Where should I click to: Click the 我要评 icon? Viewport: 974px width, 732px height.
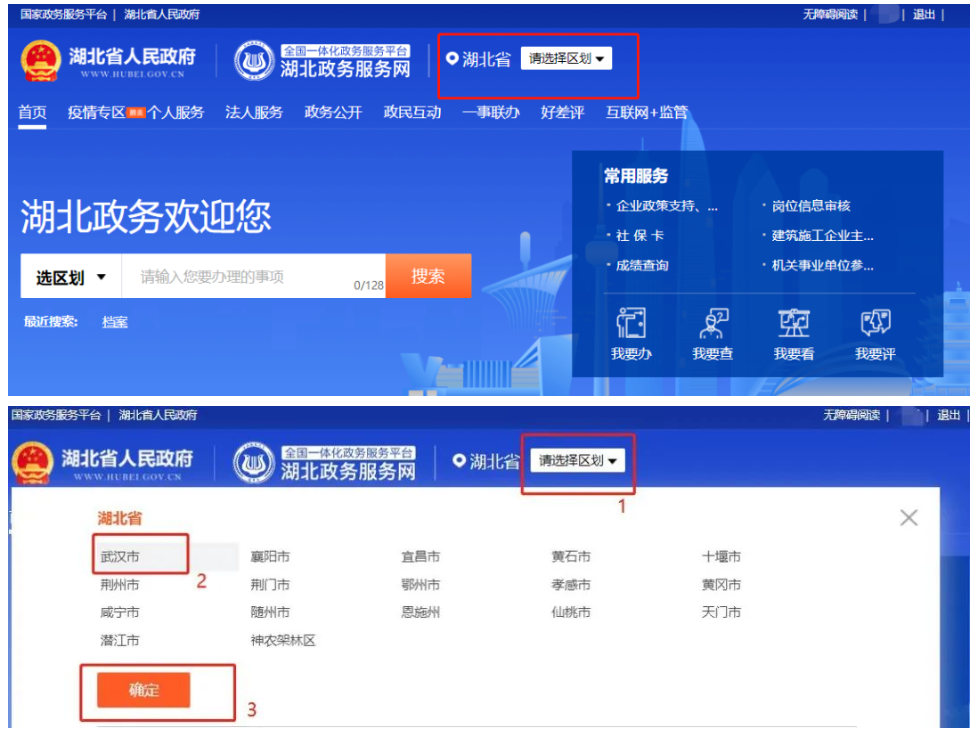coord(875,323)
